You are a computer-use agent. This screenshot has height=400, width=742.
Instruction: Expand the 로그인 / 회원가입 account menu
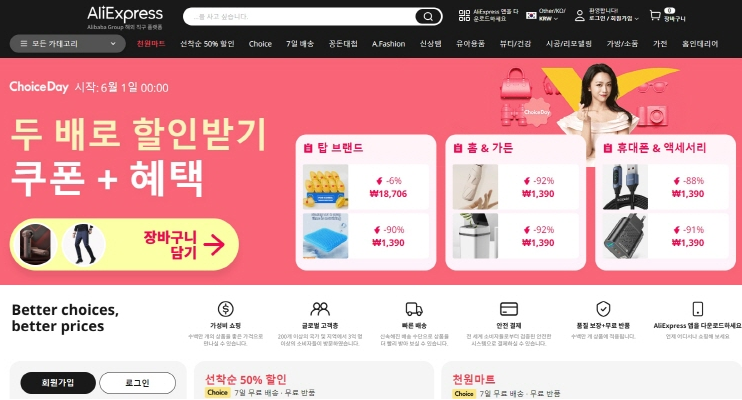click(x=613, y=18)
